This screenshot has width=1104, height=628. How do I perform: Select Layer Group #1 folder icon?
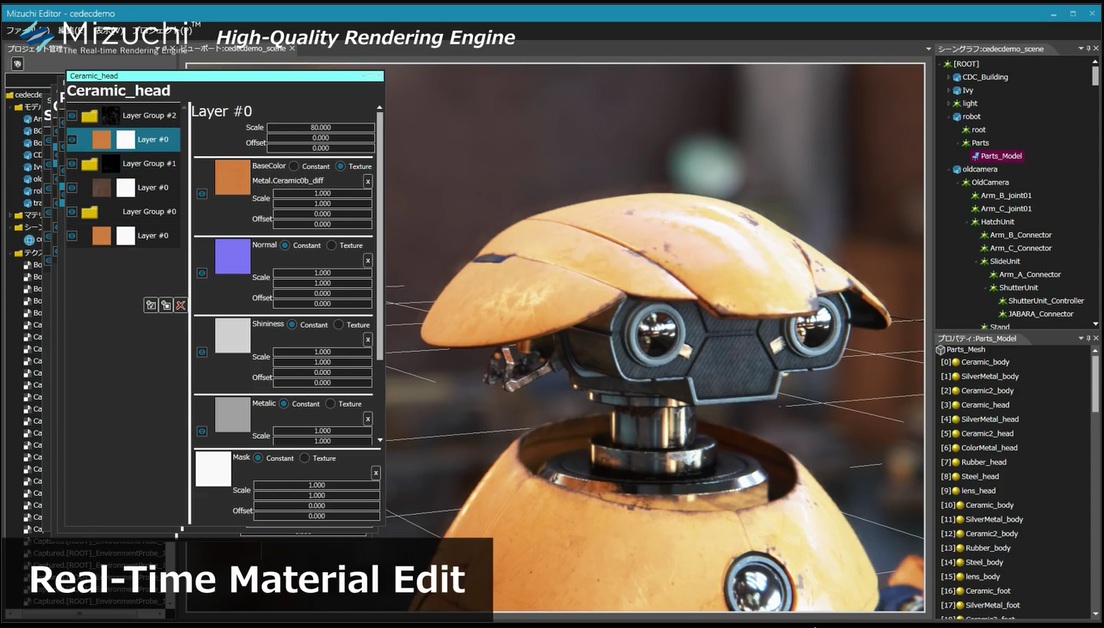pos(89,163)
